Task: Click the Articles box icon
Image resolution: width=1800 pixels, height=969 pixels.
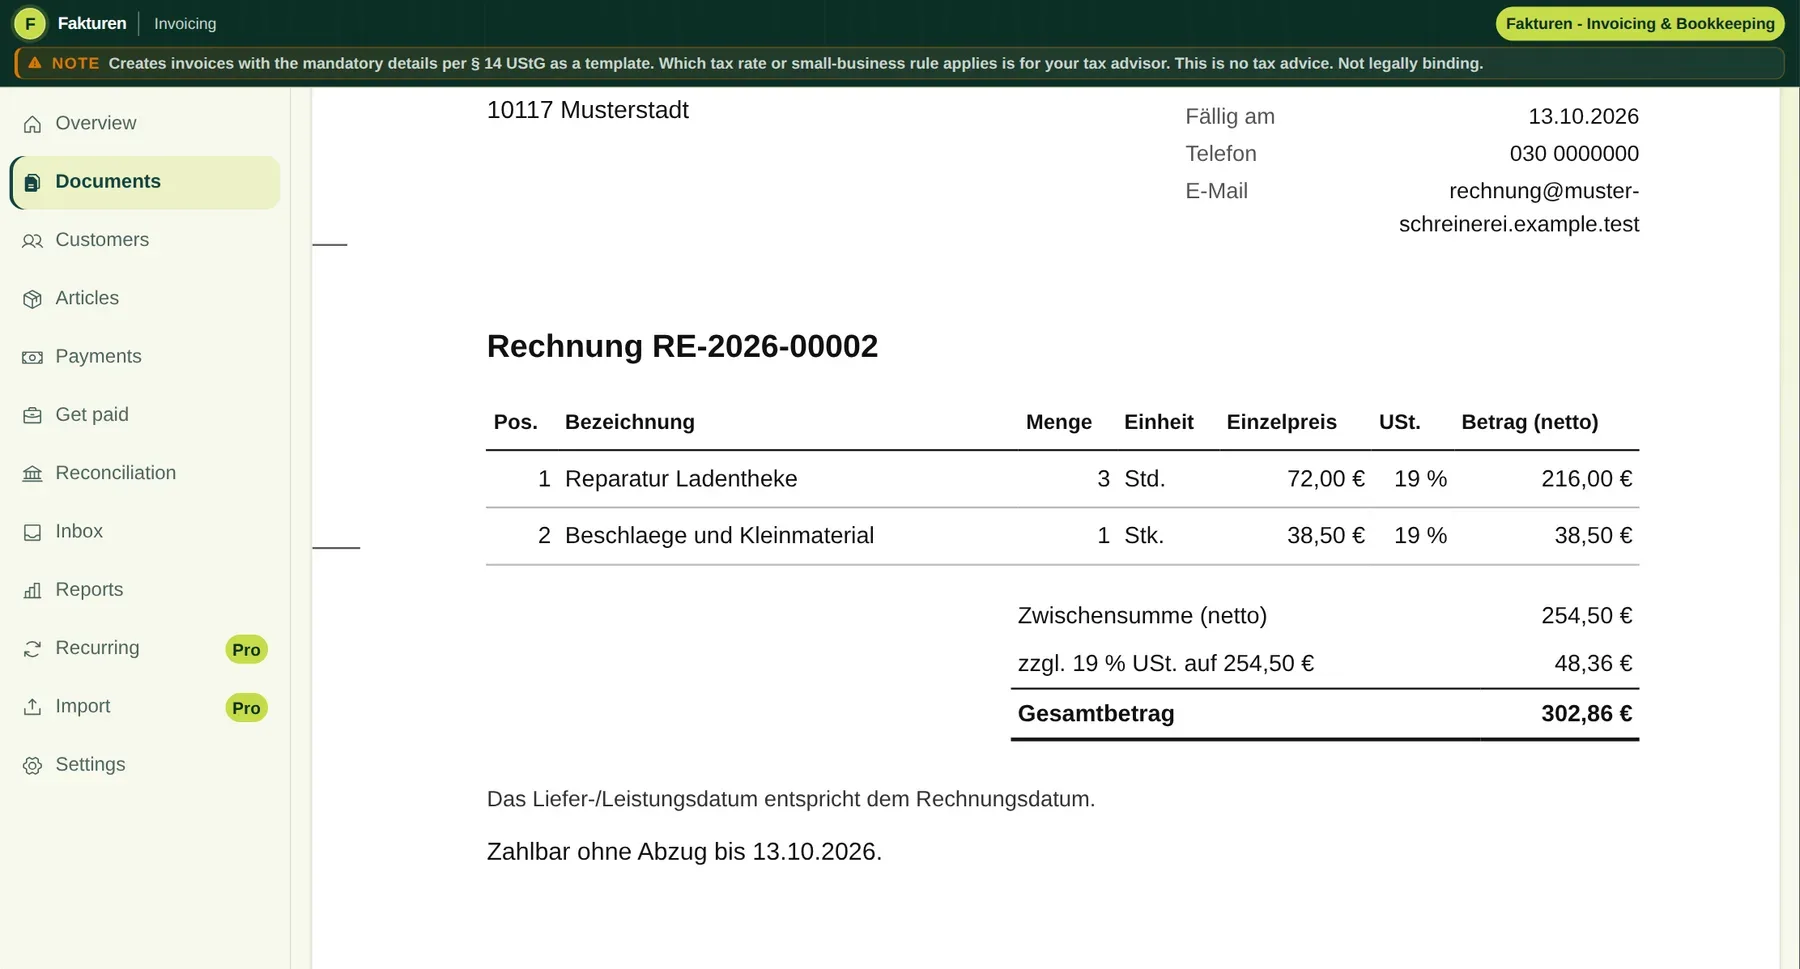Action: tap(32, 299)
